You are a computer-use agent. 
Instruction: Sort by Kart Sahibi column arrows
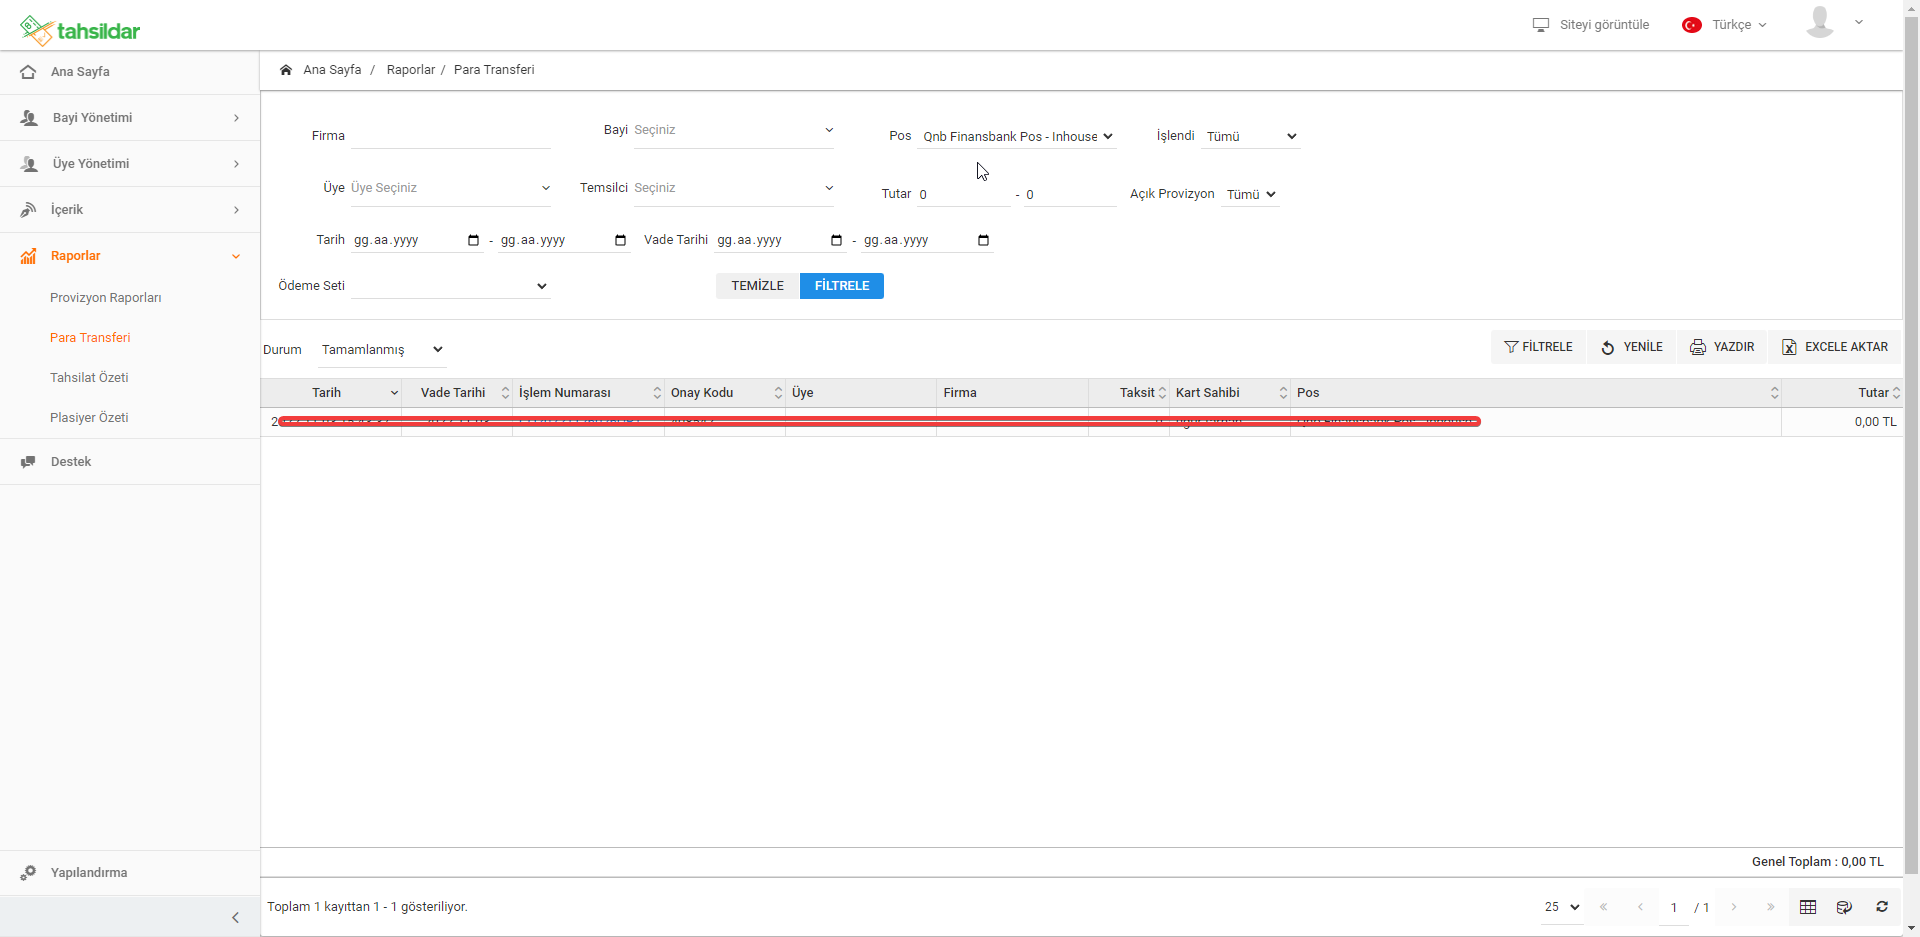coord(1283,393)
